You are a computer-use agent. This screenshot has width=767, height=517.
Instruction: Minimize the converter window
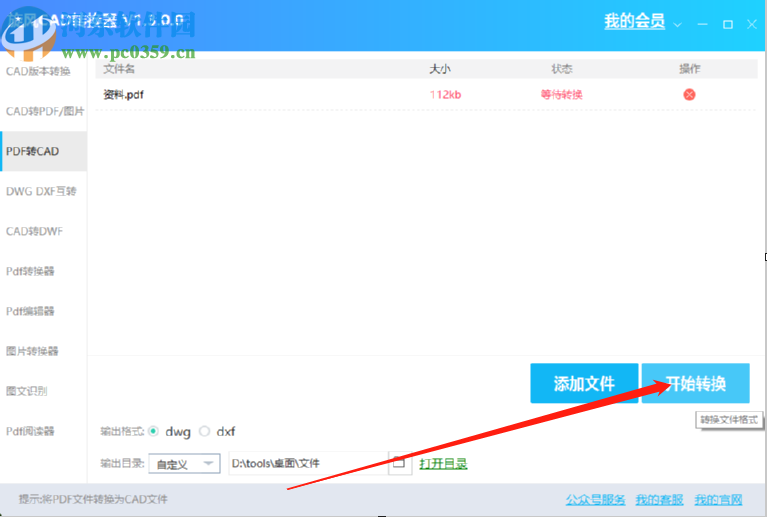click(x=703, y=24)
